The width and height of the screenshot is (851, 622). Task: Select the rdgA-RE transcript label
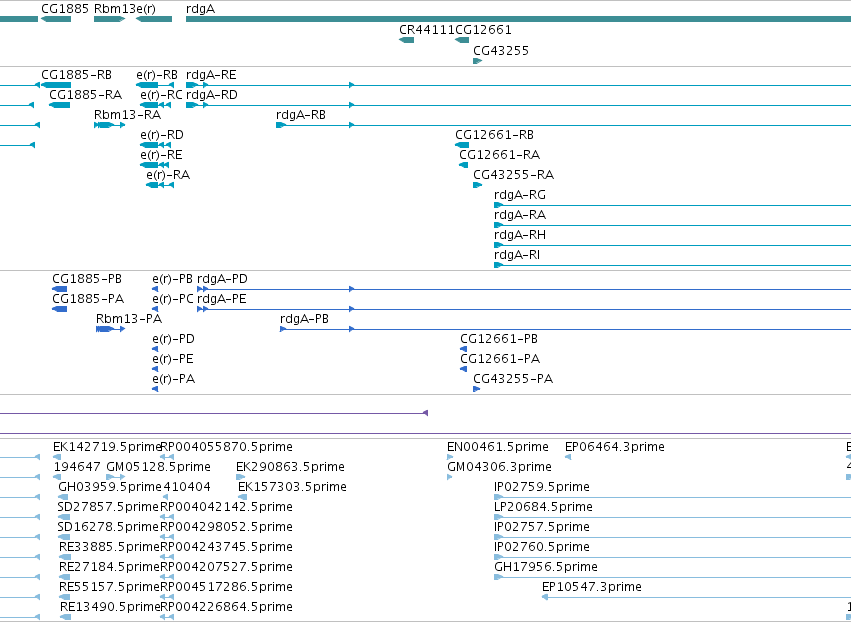pyautogui.click(x=211, y=75)
